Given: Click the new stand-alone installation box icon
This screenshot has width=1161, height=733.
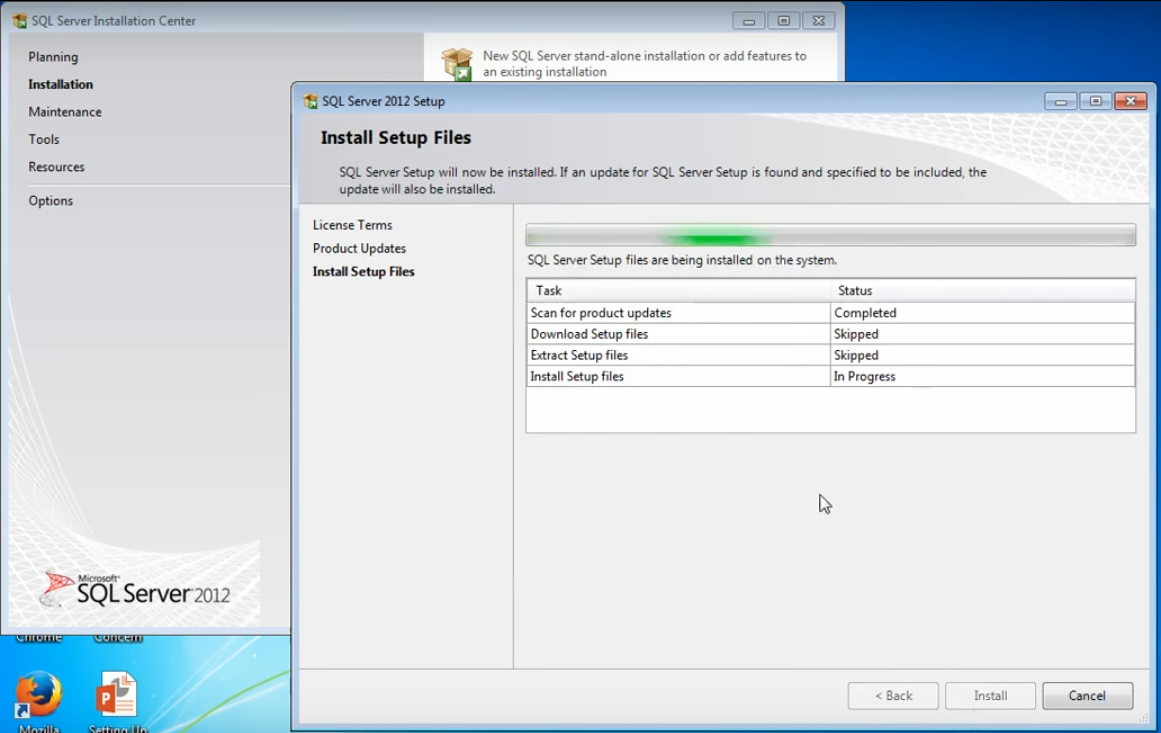Looking at the screenshot, I should click(457, 64).
